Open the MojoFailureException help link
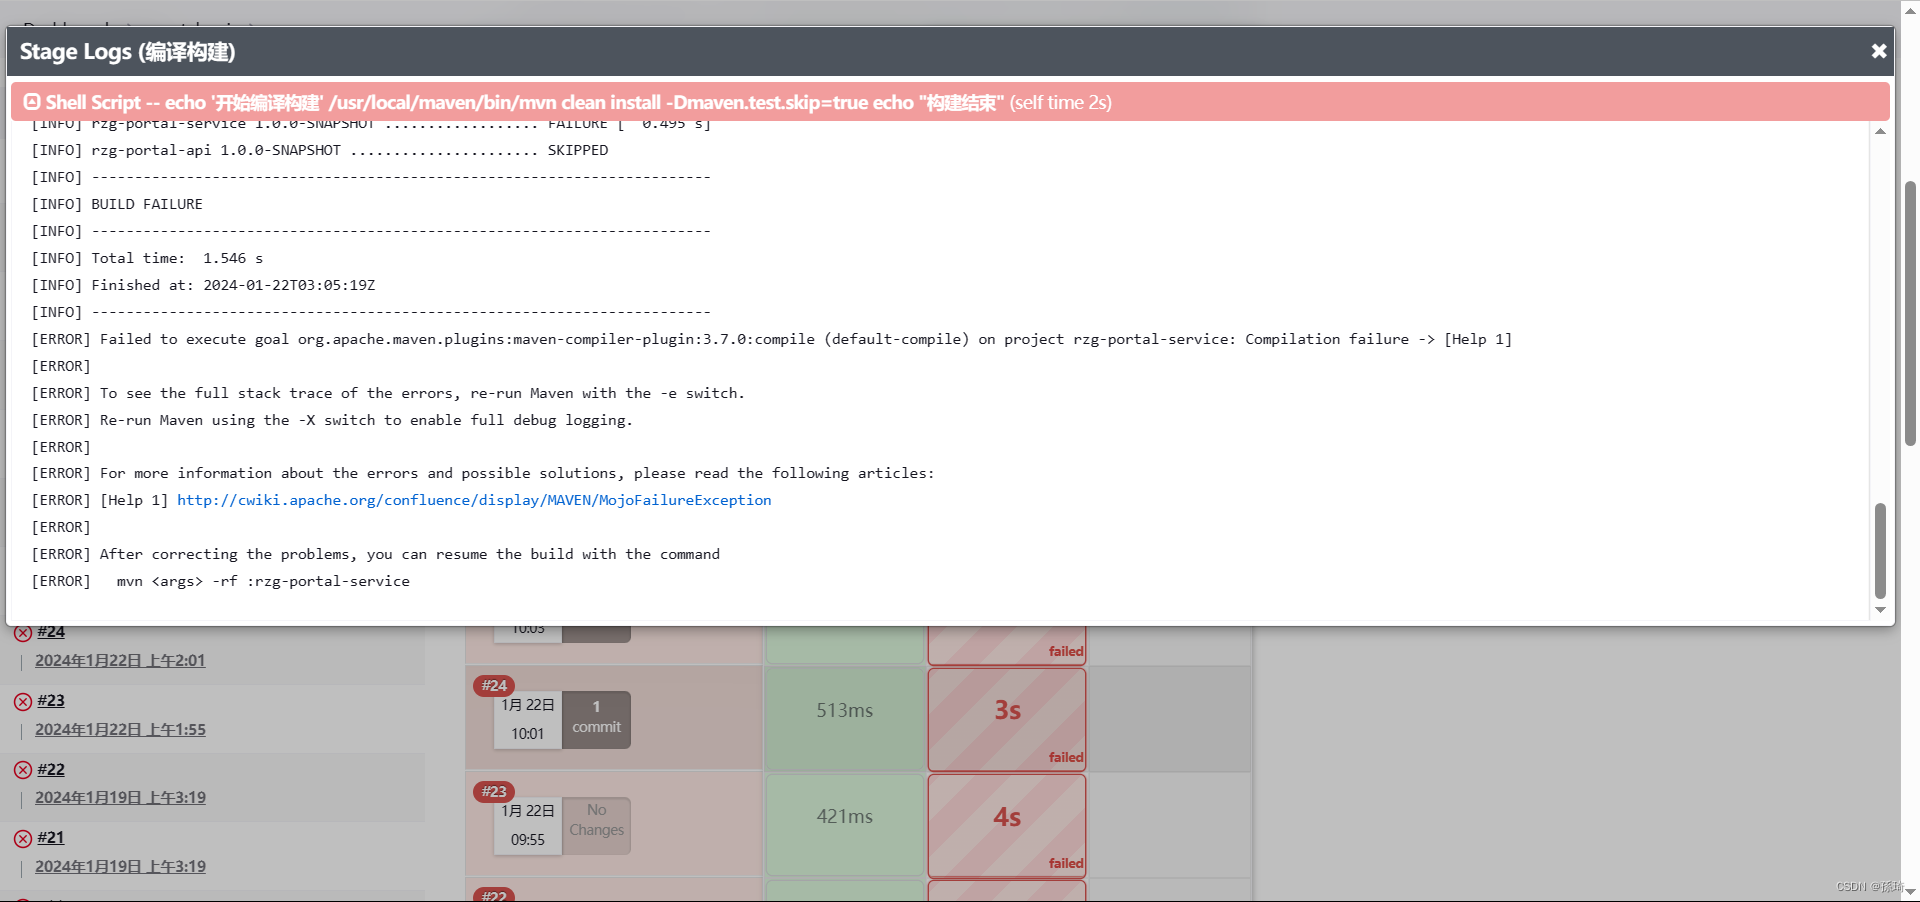This screenshot has width=1920, height=902. [474, 500]
